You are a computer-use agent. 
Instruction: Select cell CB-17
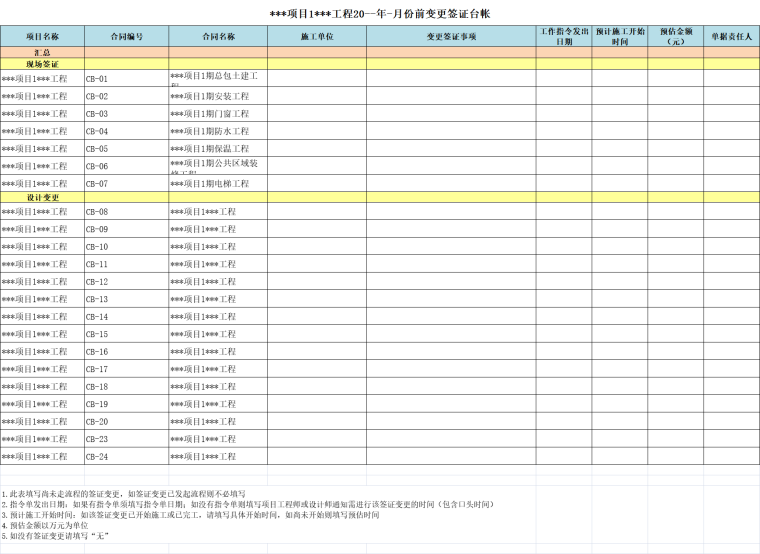tap(127, 368)
